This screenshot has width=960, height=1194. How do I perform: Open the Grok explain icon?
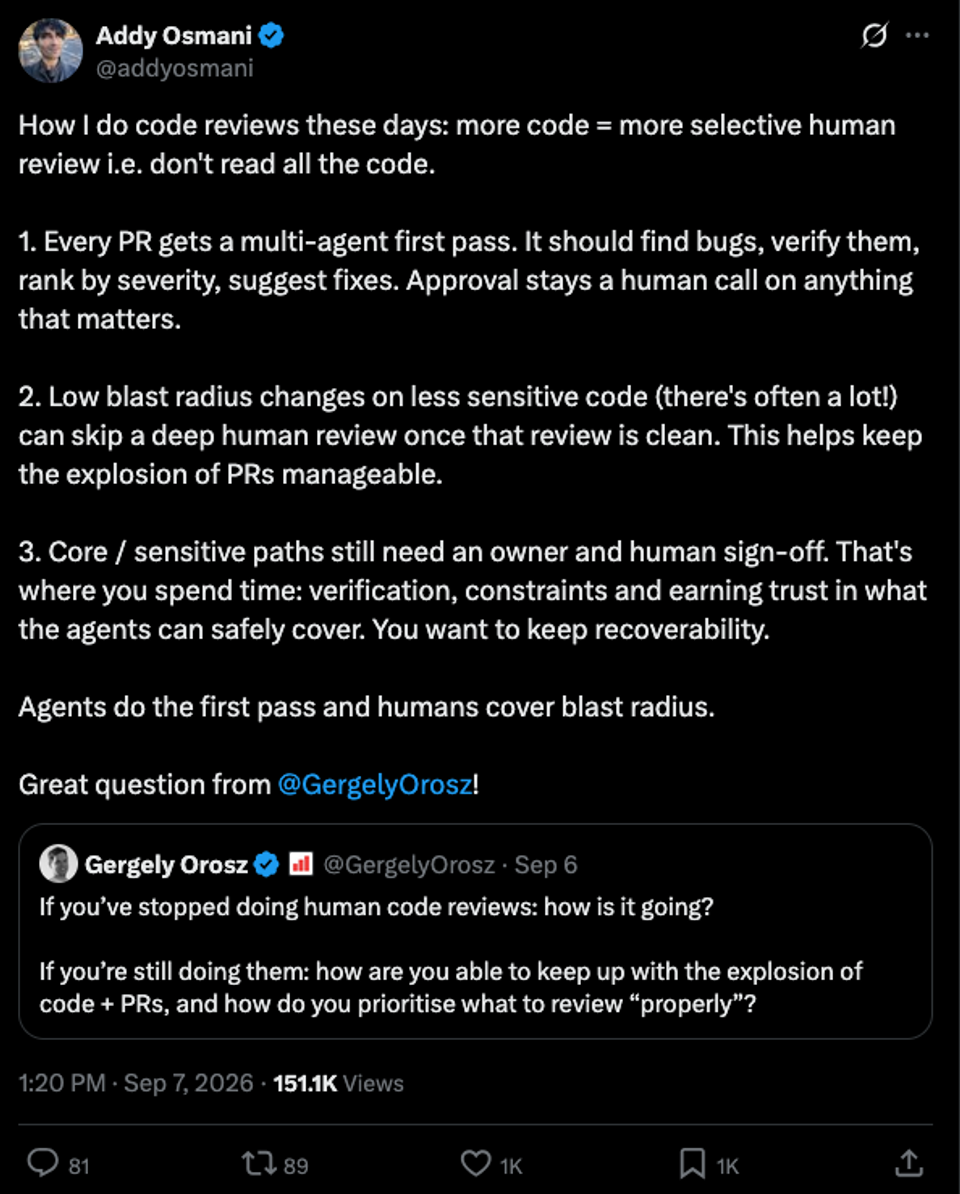[x=874, y=35]
